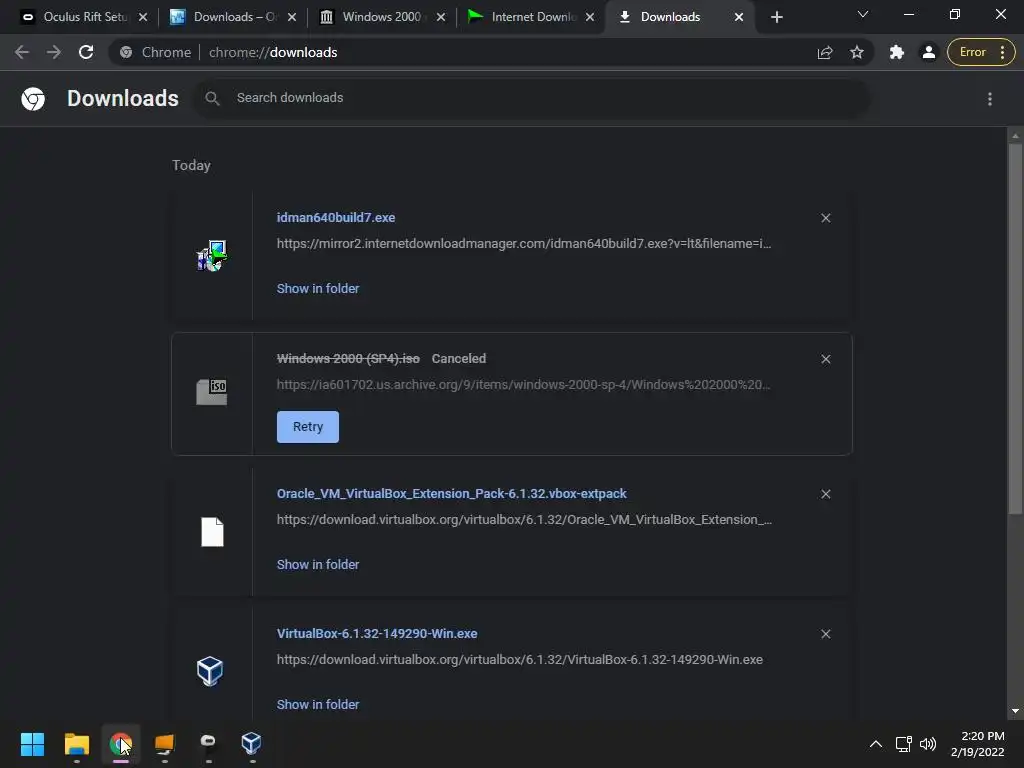Show VirtualBox-6.1.32 Win.exe in folder
1024x768 pixels.
[318, 705]
